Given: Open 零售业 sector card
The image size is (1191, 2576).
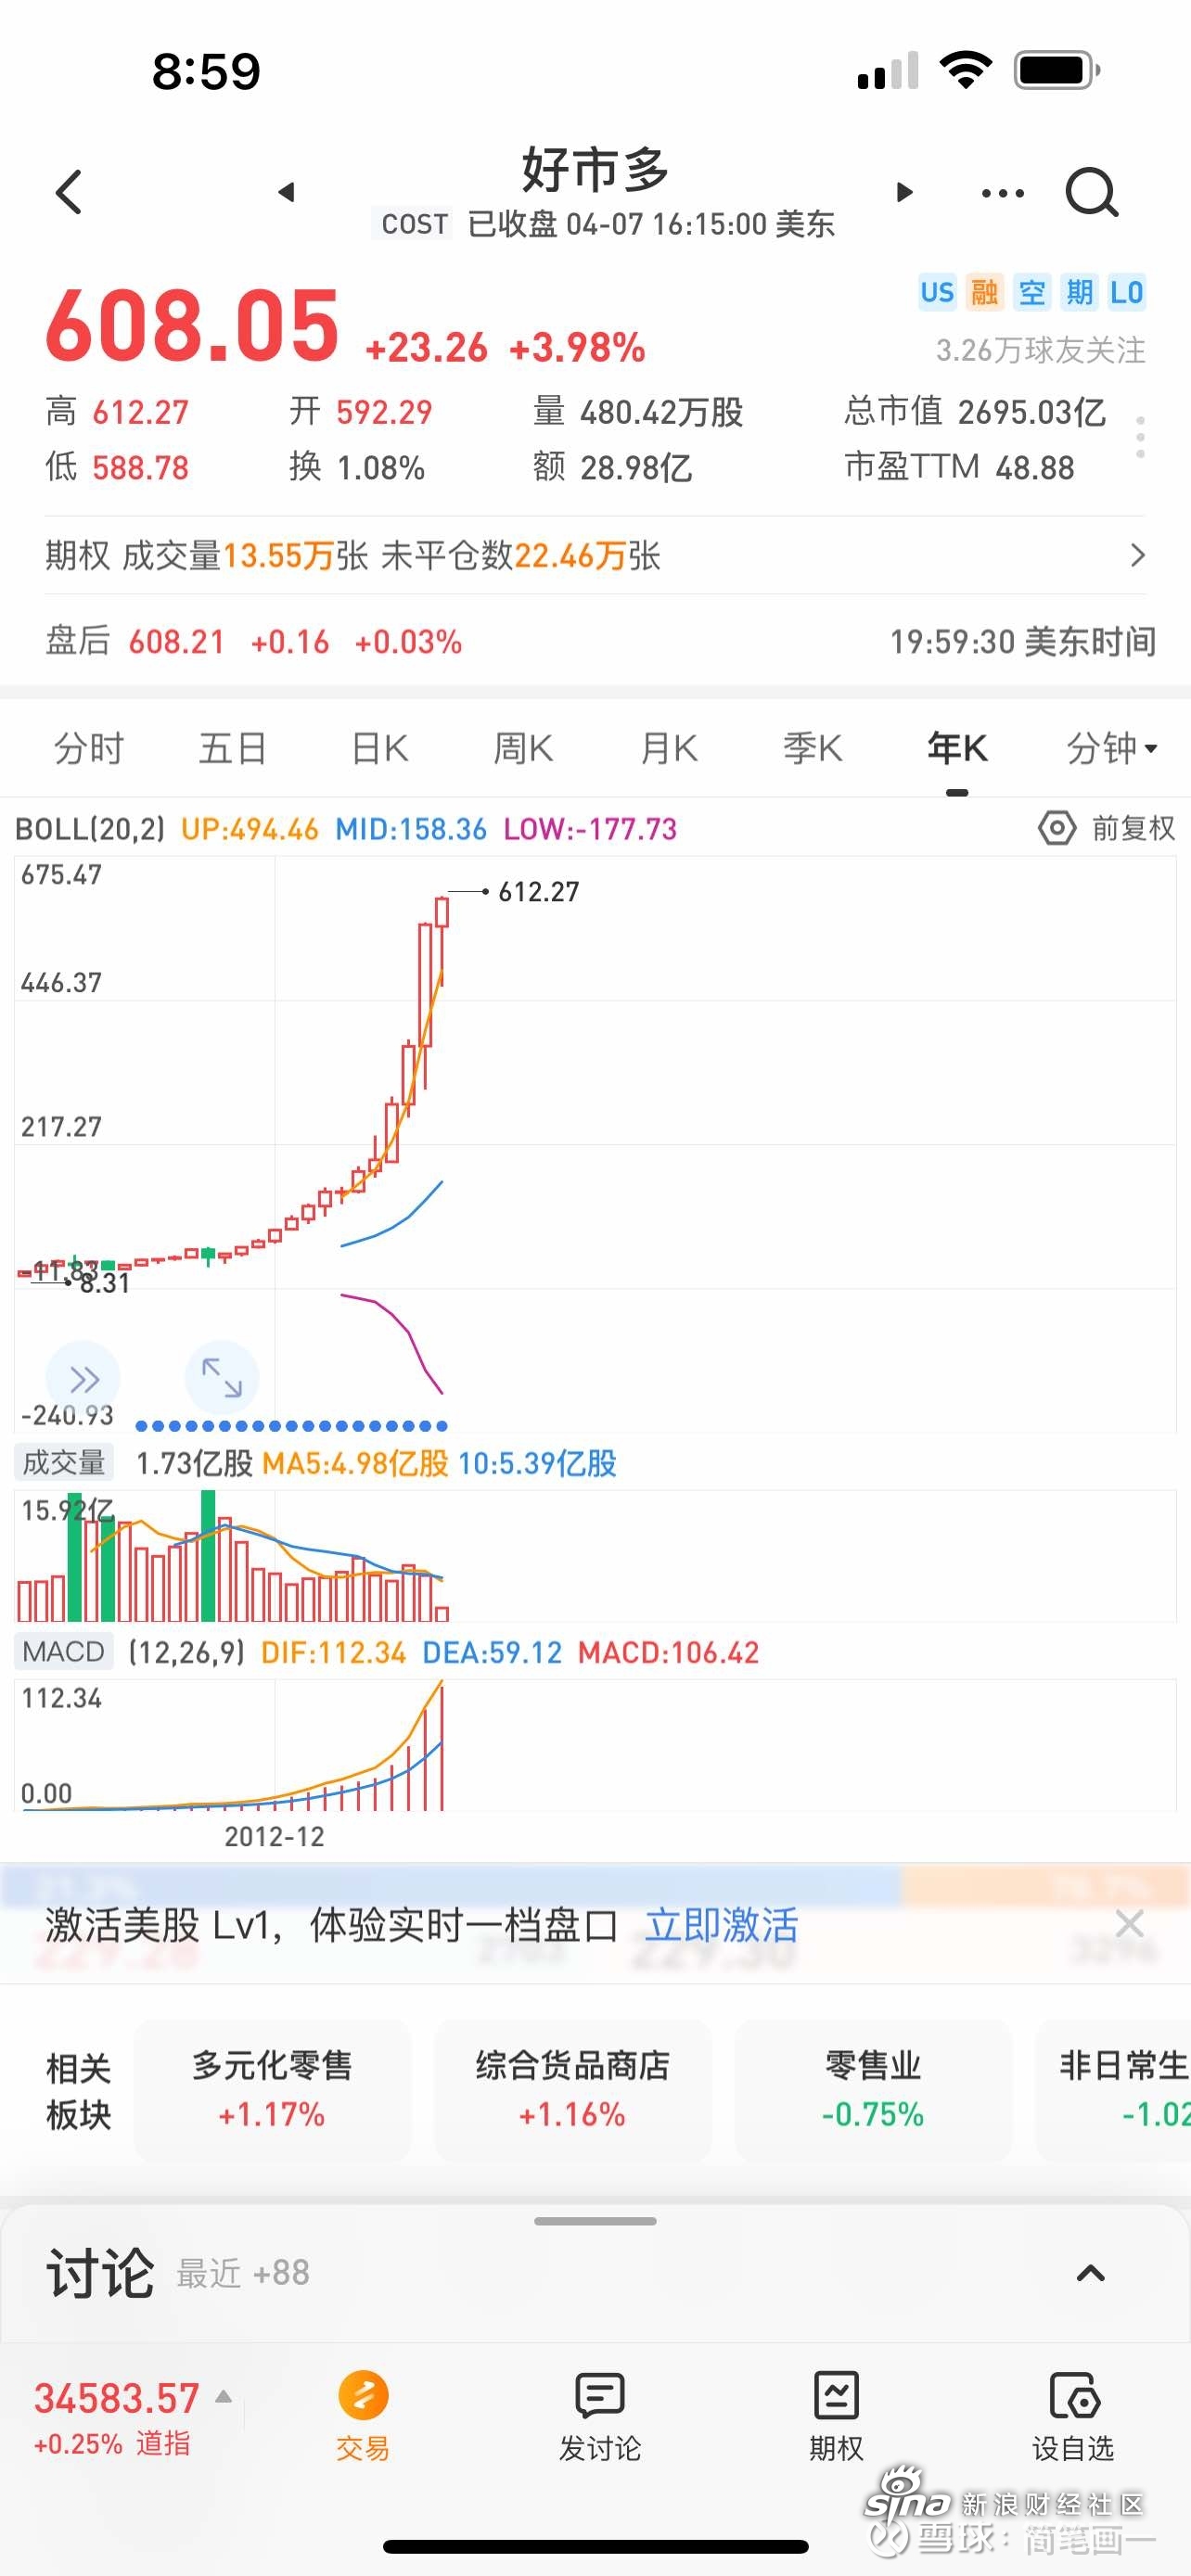Looking at the screenshot, I should click(x=873, y=2089).
